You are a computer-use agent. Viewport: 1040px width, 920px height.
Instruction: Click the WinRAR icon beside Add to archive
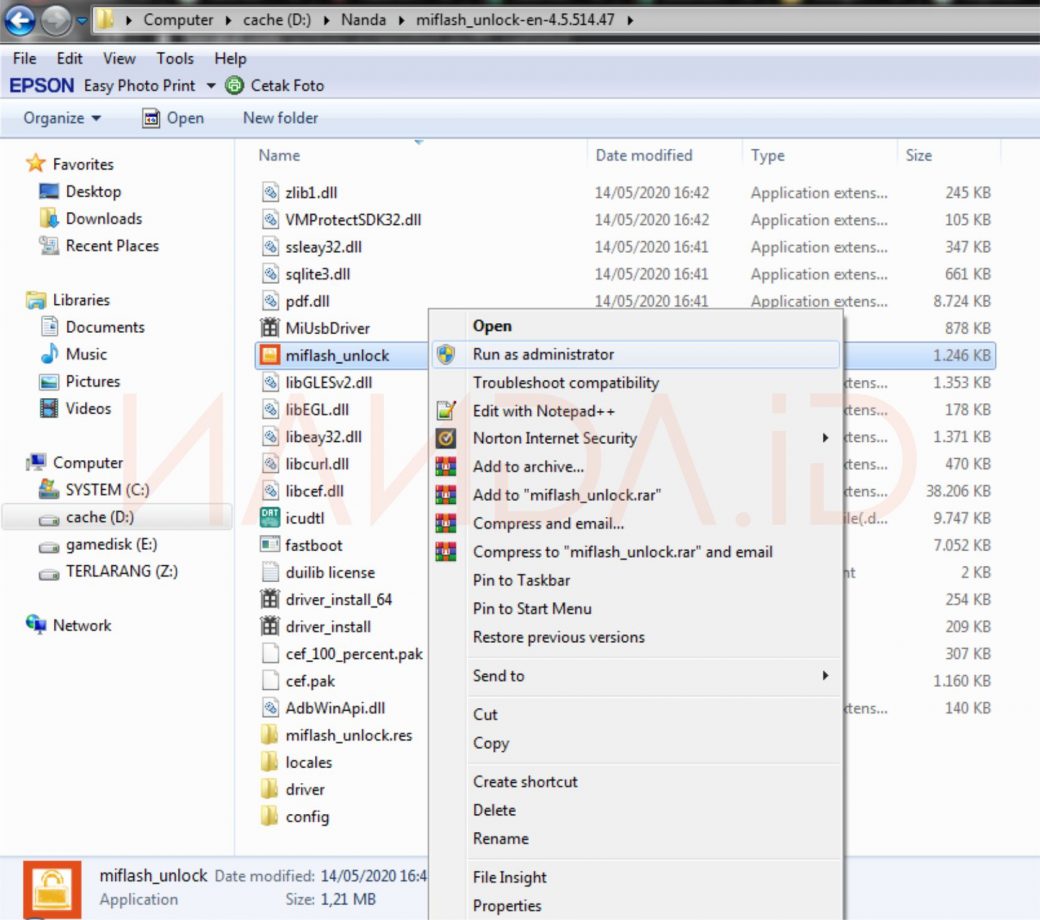point(446,466)
